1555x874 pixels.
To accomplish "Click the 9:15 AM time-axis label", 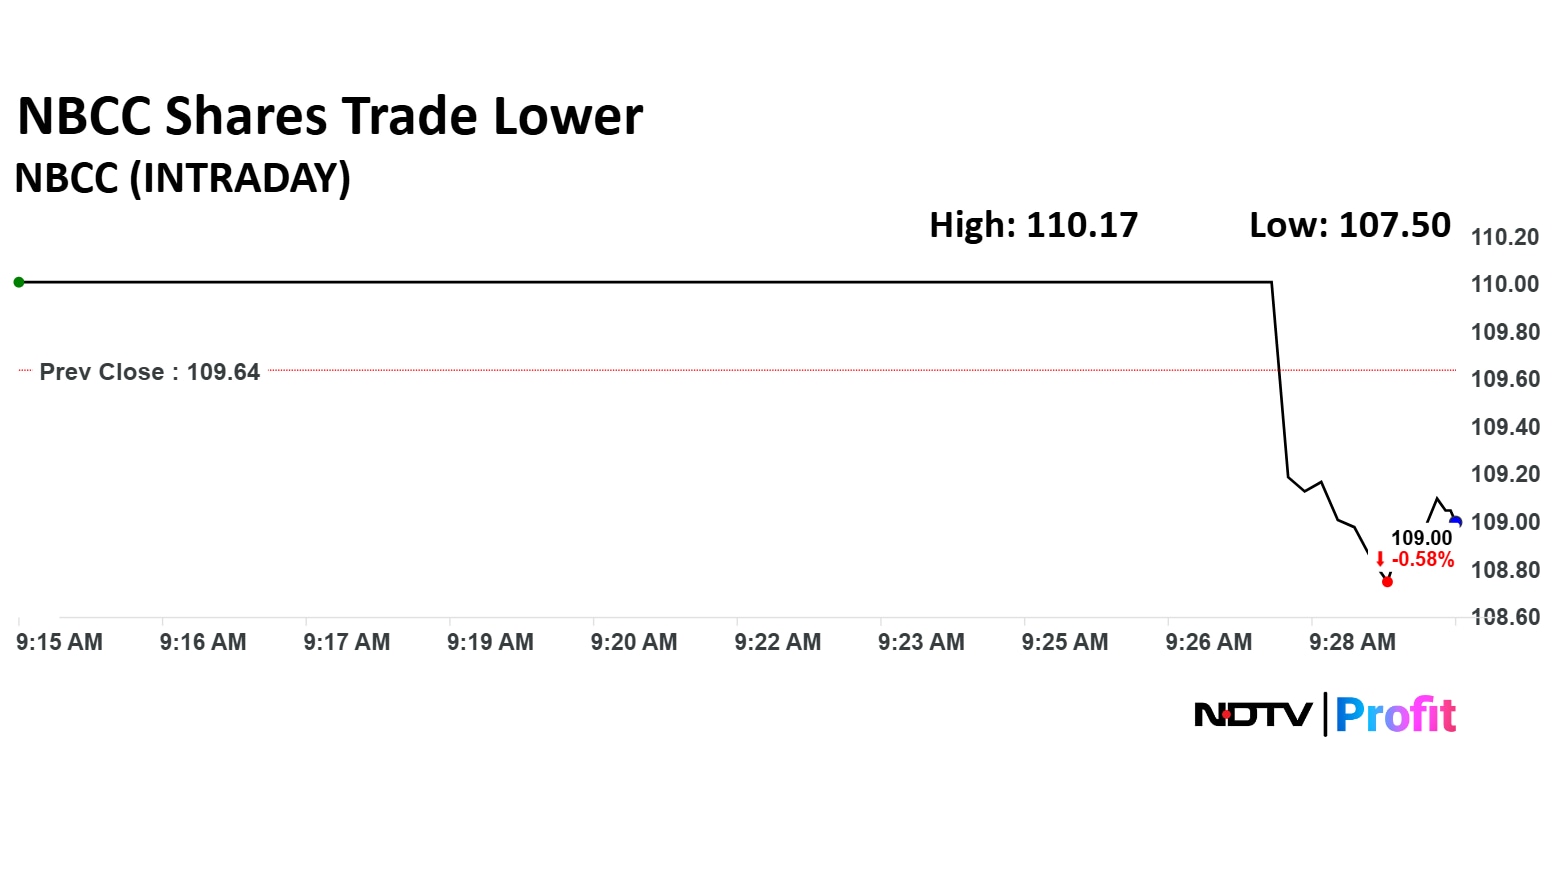I will (x=59, y=642).
